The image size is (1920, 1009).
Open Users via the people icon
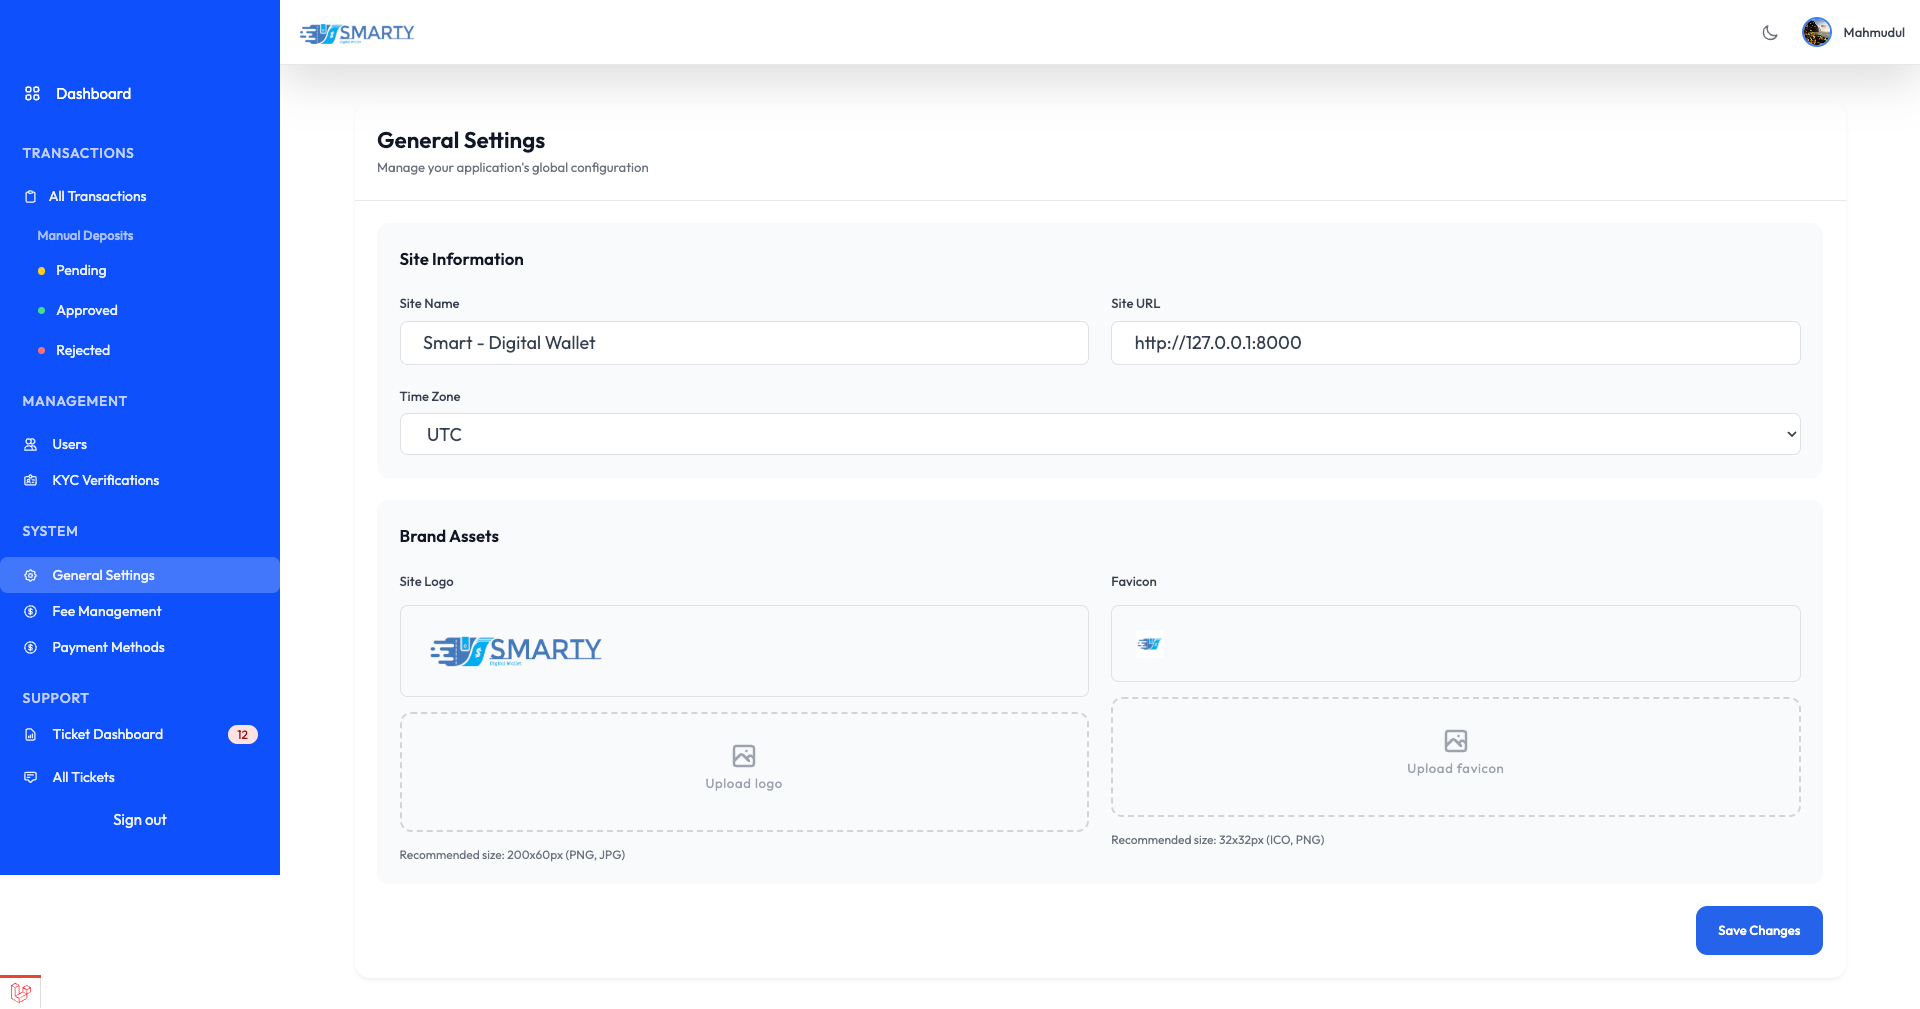31,444
